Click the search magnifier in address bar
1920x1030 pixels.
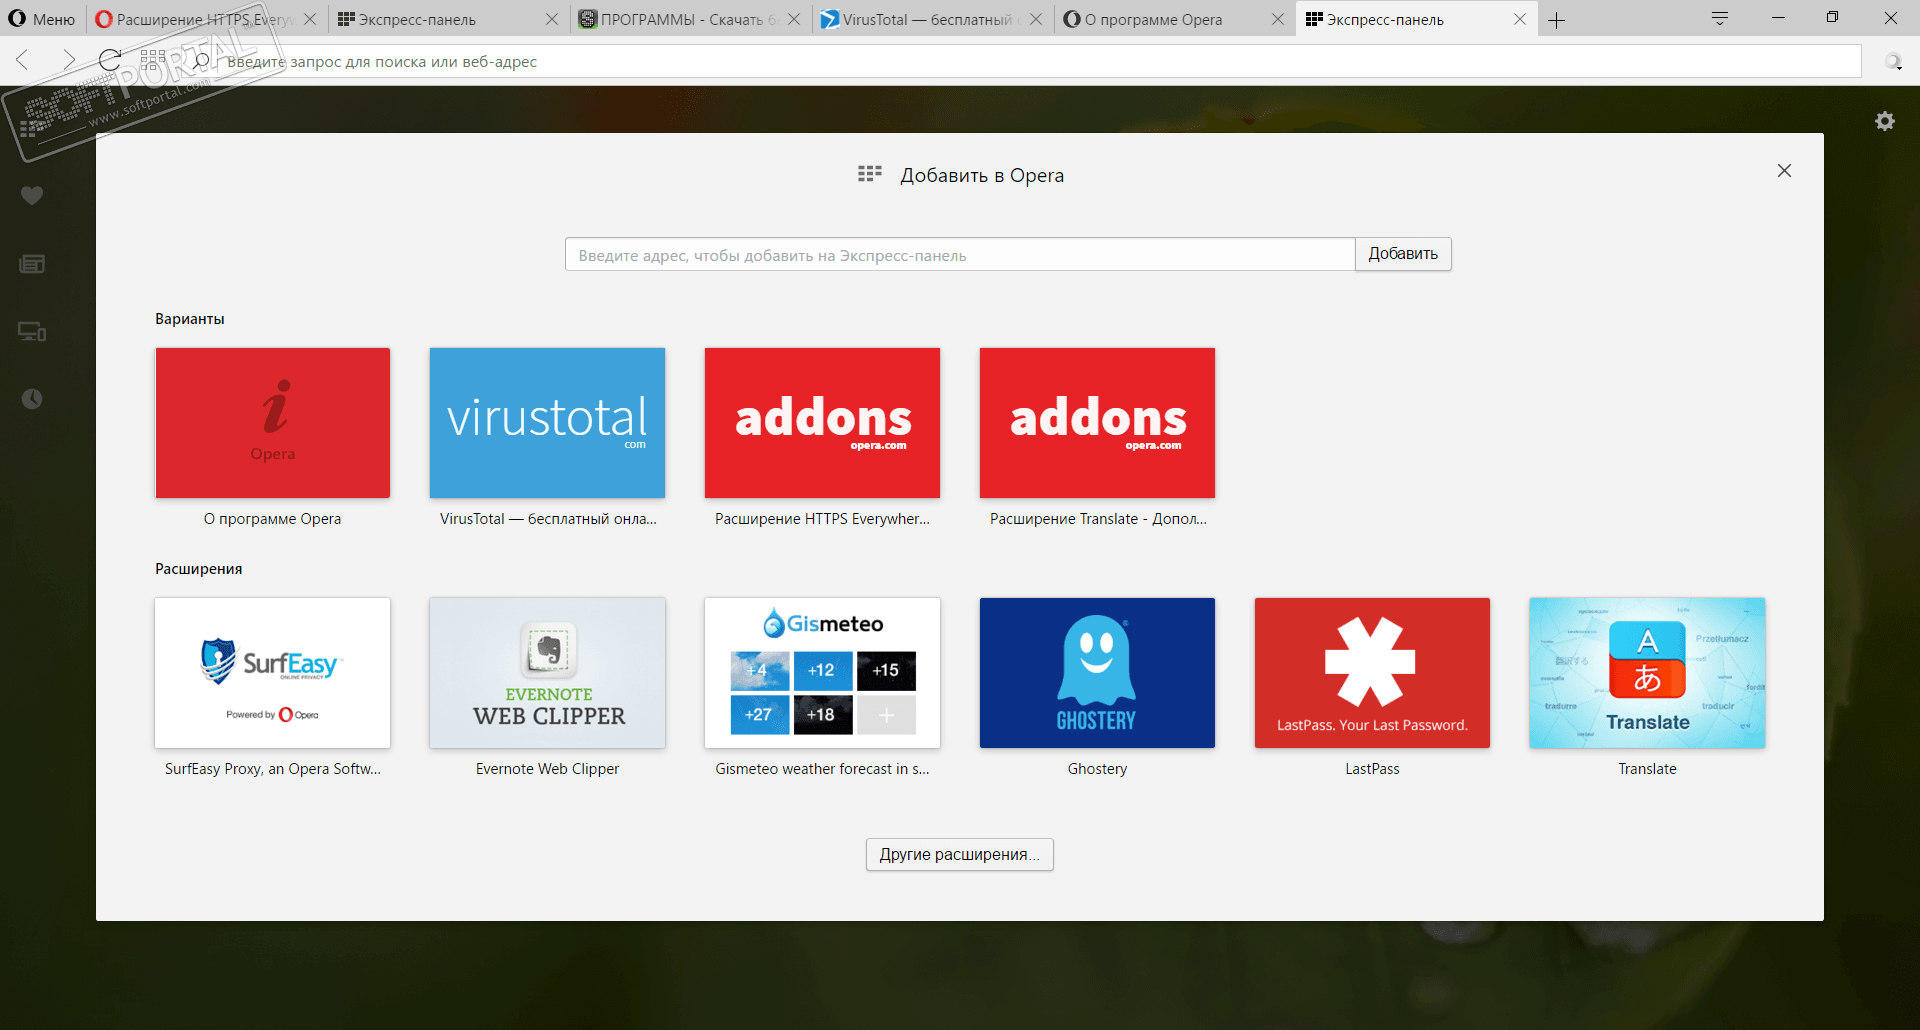pos(202,61)
